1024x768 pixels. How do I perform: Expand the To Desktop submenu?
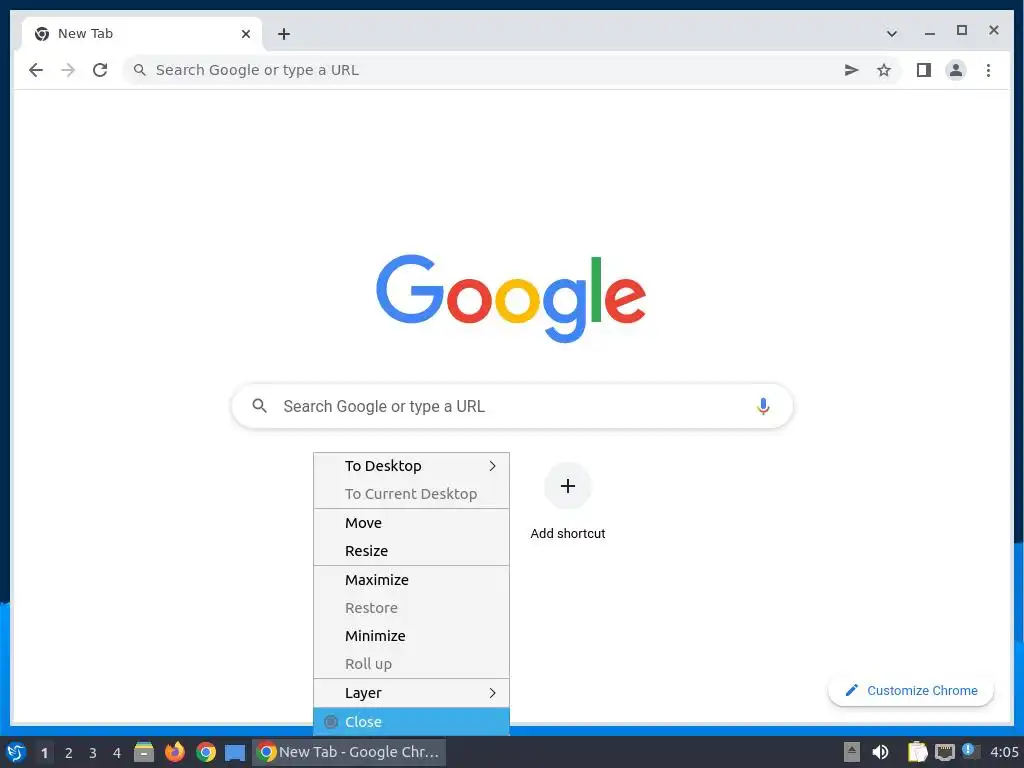[411, 466]
